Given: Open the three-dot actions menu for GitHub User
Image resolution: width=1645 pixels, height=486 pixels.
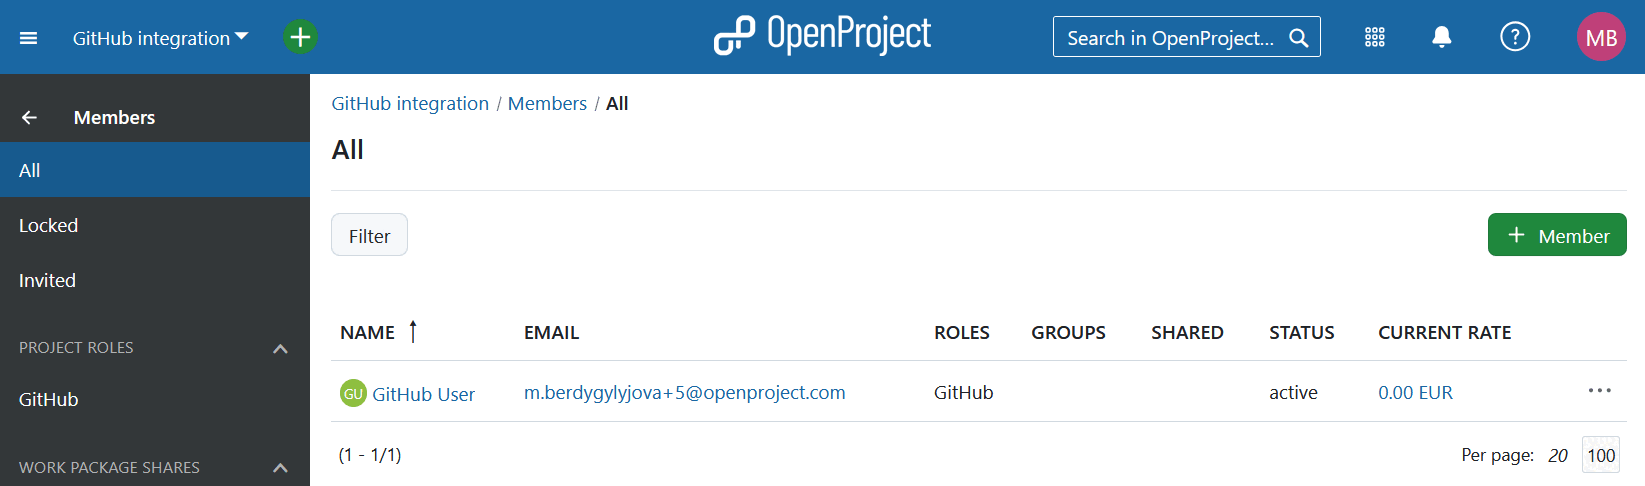Looking at the screenshot, I should [1599, 391].
